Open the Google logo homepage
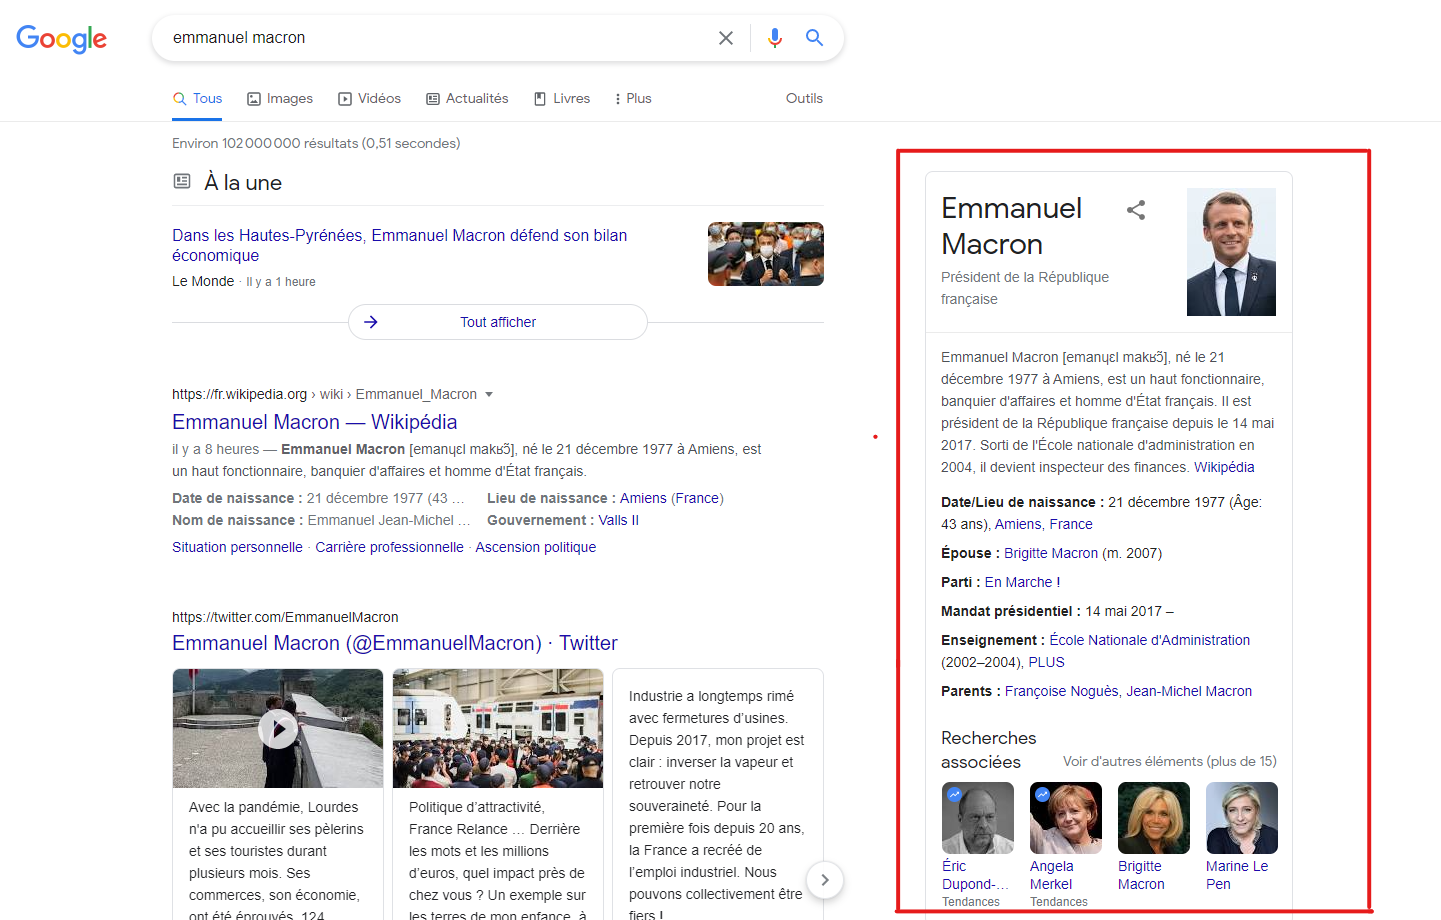 click(x=61, y=38)
